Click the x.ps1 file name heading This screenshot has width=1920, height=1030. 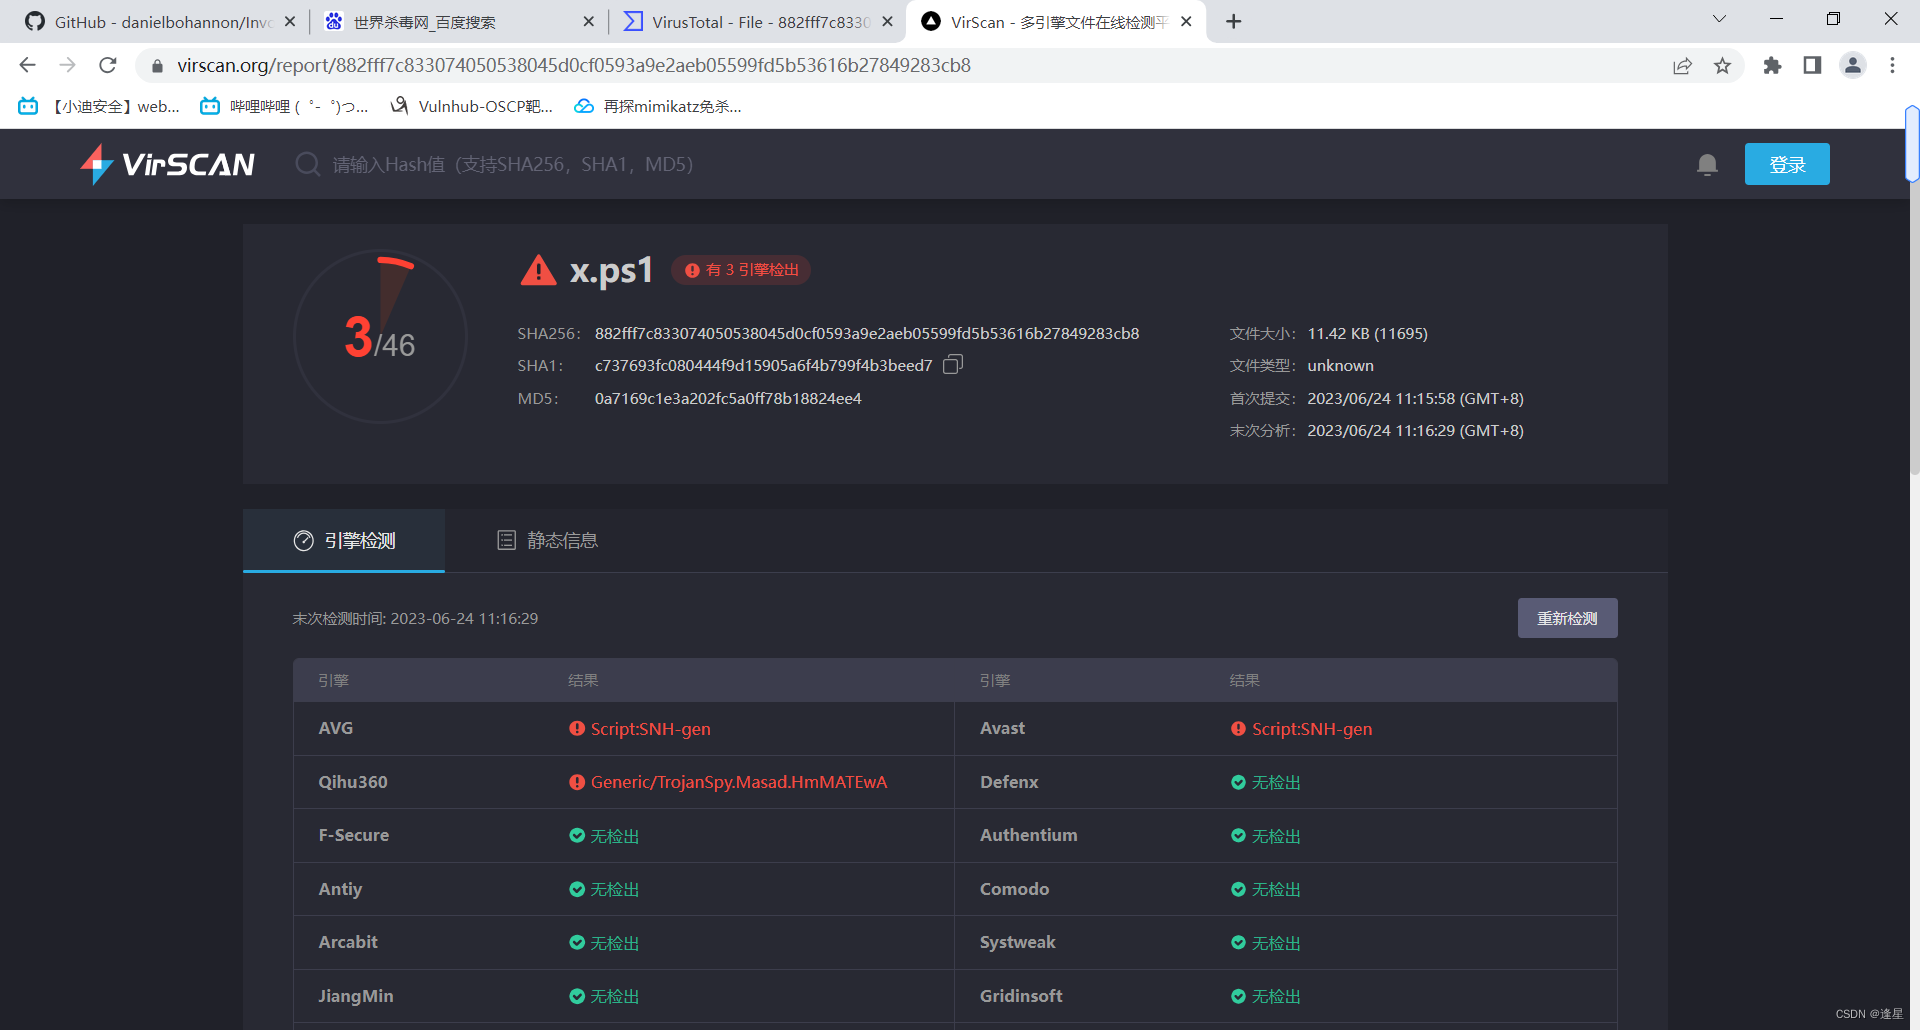point(611,270)
